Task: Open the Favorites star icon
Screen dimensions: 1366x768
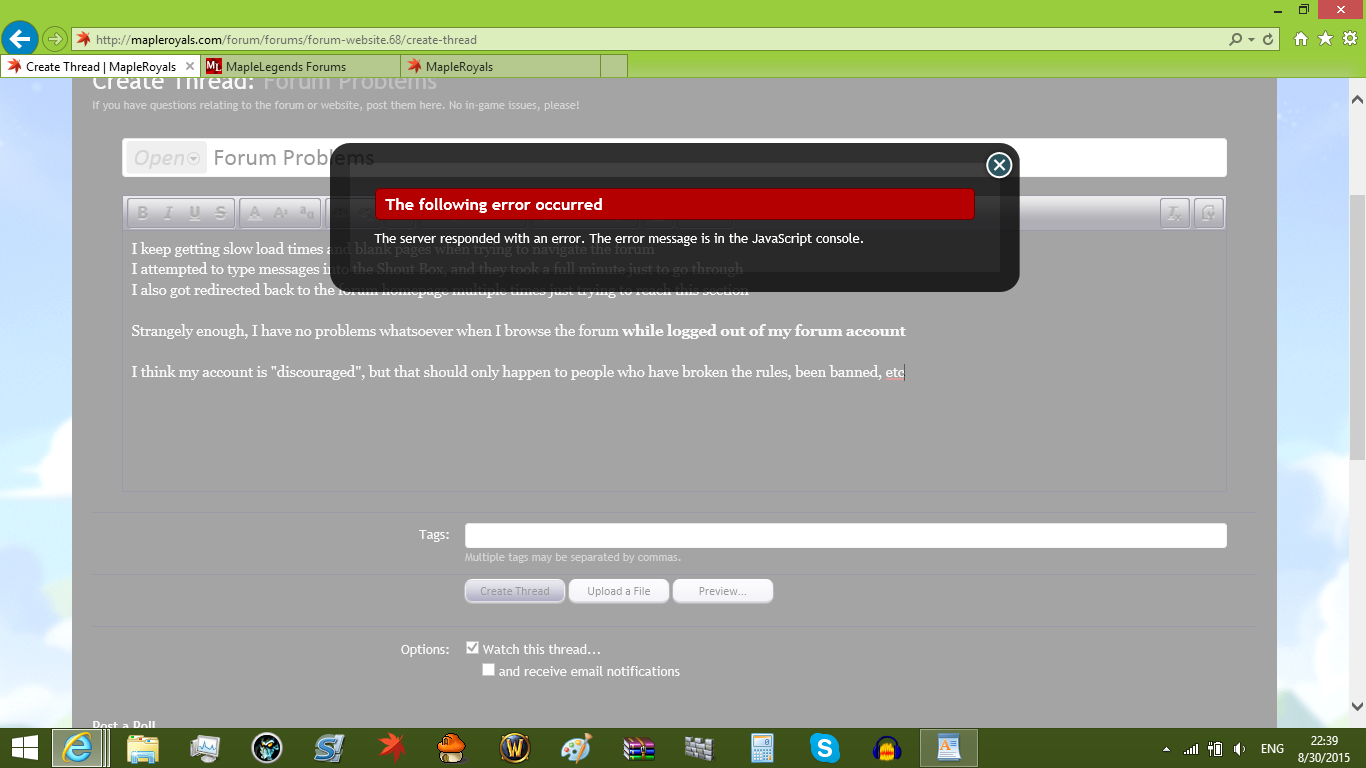Action: (x=1325, y=39)
